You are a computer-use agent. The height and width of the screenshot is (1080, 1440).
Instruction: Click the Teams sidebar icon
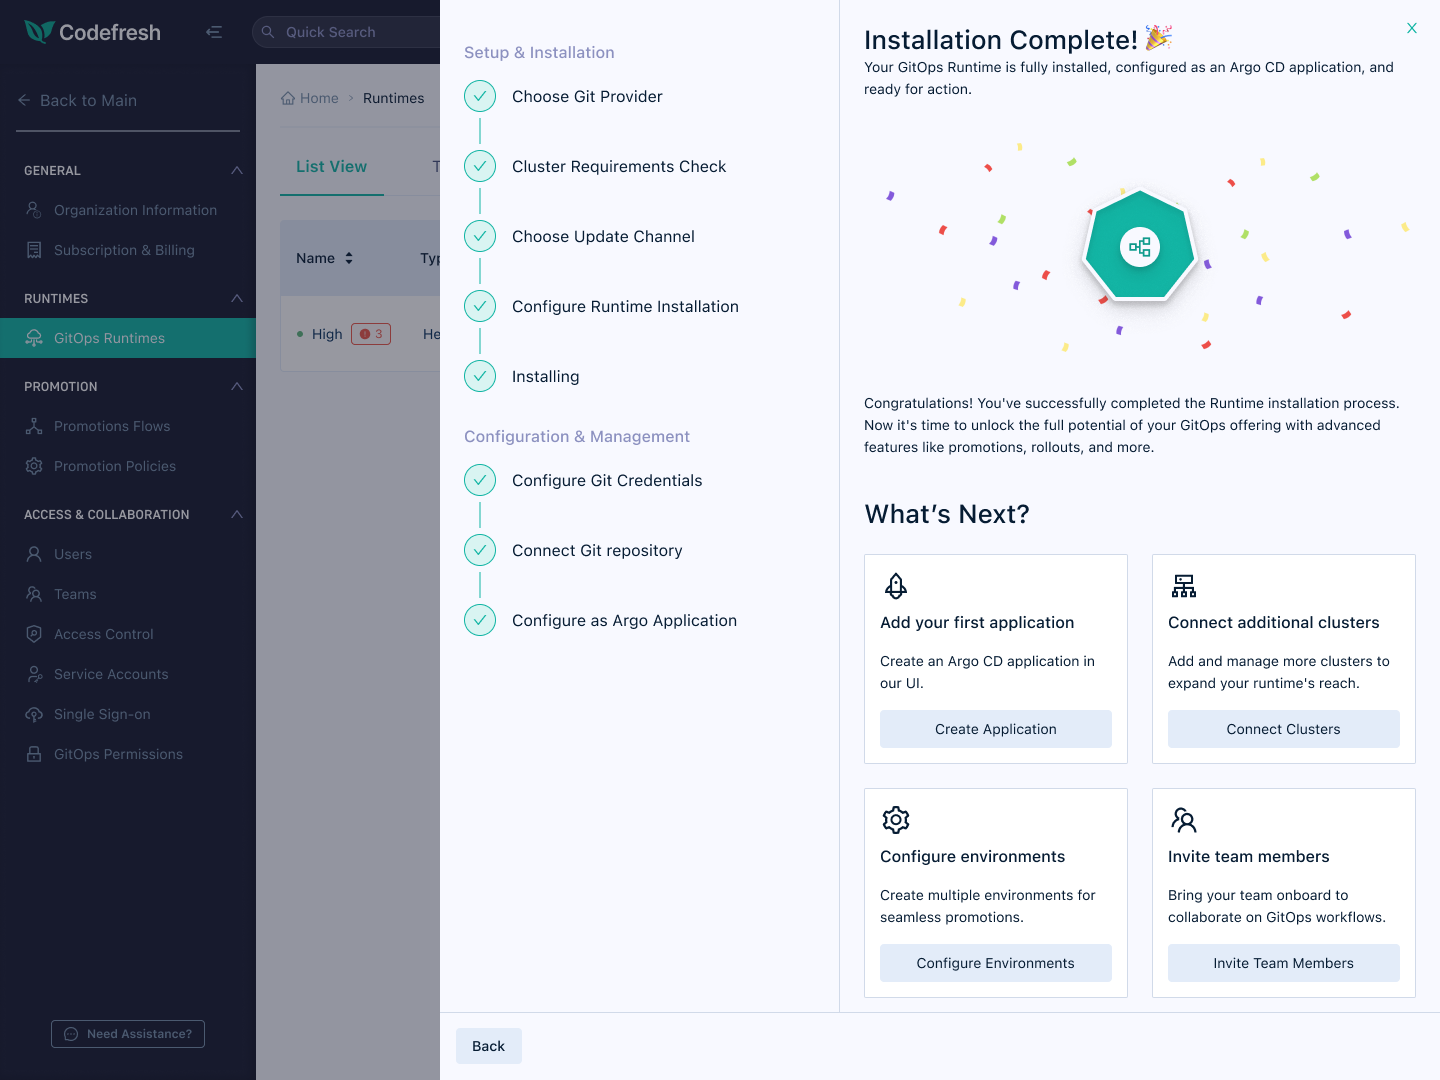(x=34, y=594)
